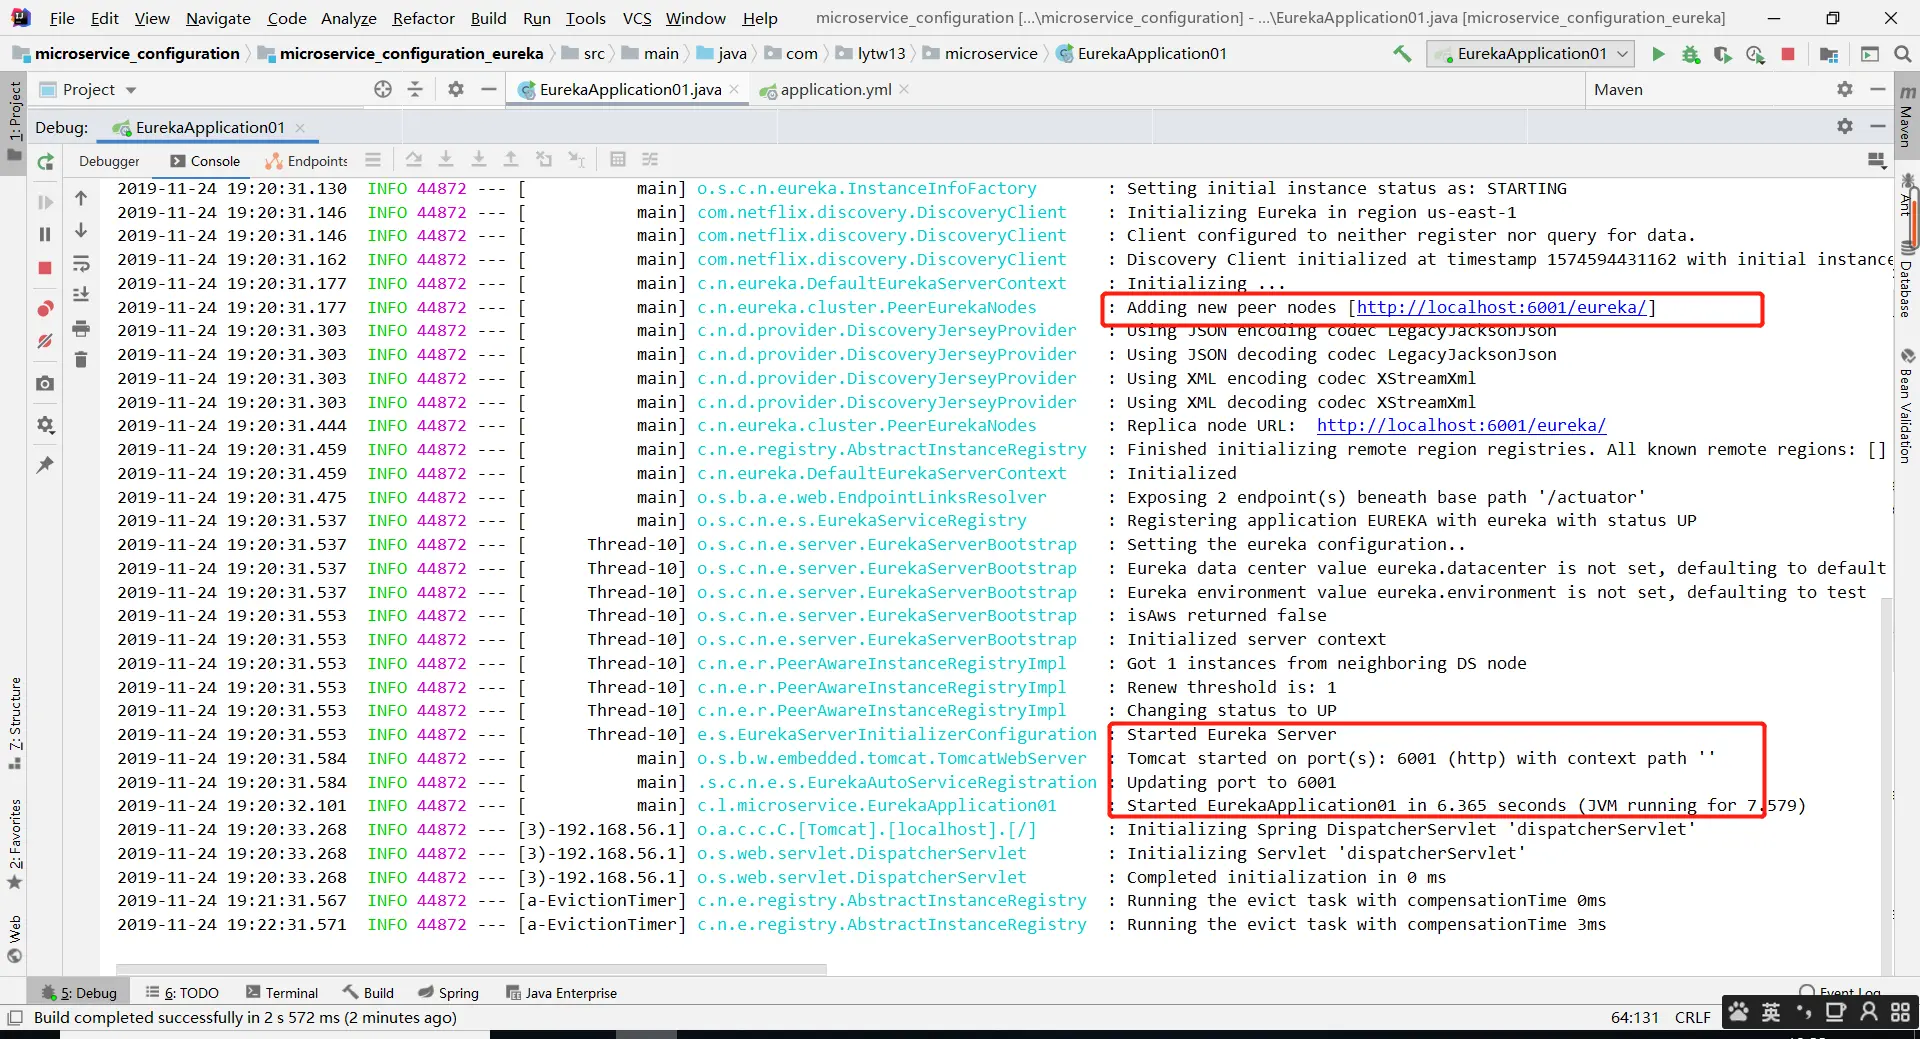Switch to the application.yml editor tab
1920x1039 pixels.
click(x=833, y=89)
